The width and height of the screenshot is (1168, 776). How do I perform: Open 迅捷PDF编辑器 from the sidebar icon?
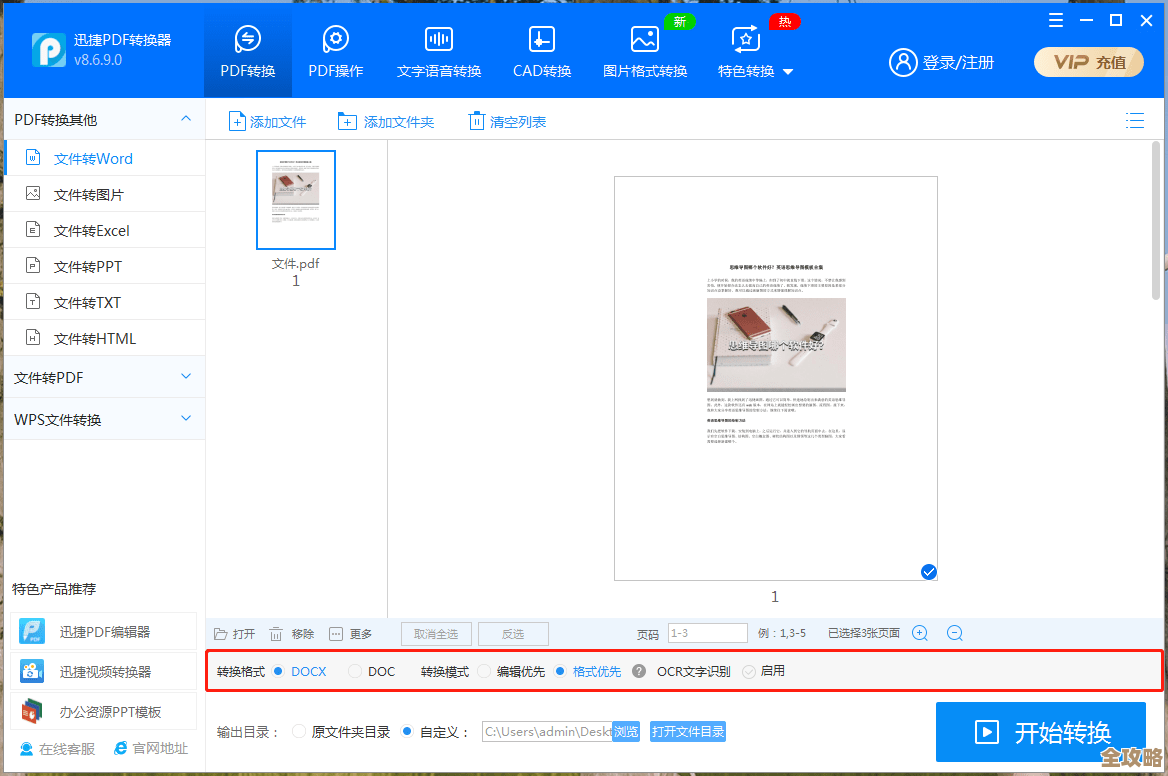[x=31, y=630]
